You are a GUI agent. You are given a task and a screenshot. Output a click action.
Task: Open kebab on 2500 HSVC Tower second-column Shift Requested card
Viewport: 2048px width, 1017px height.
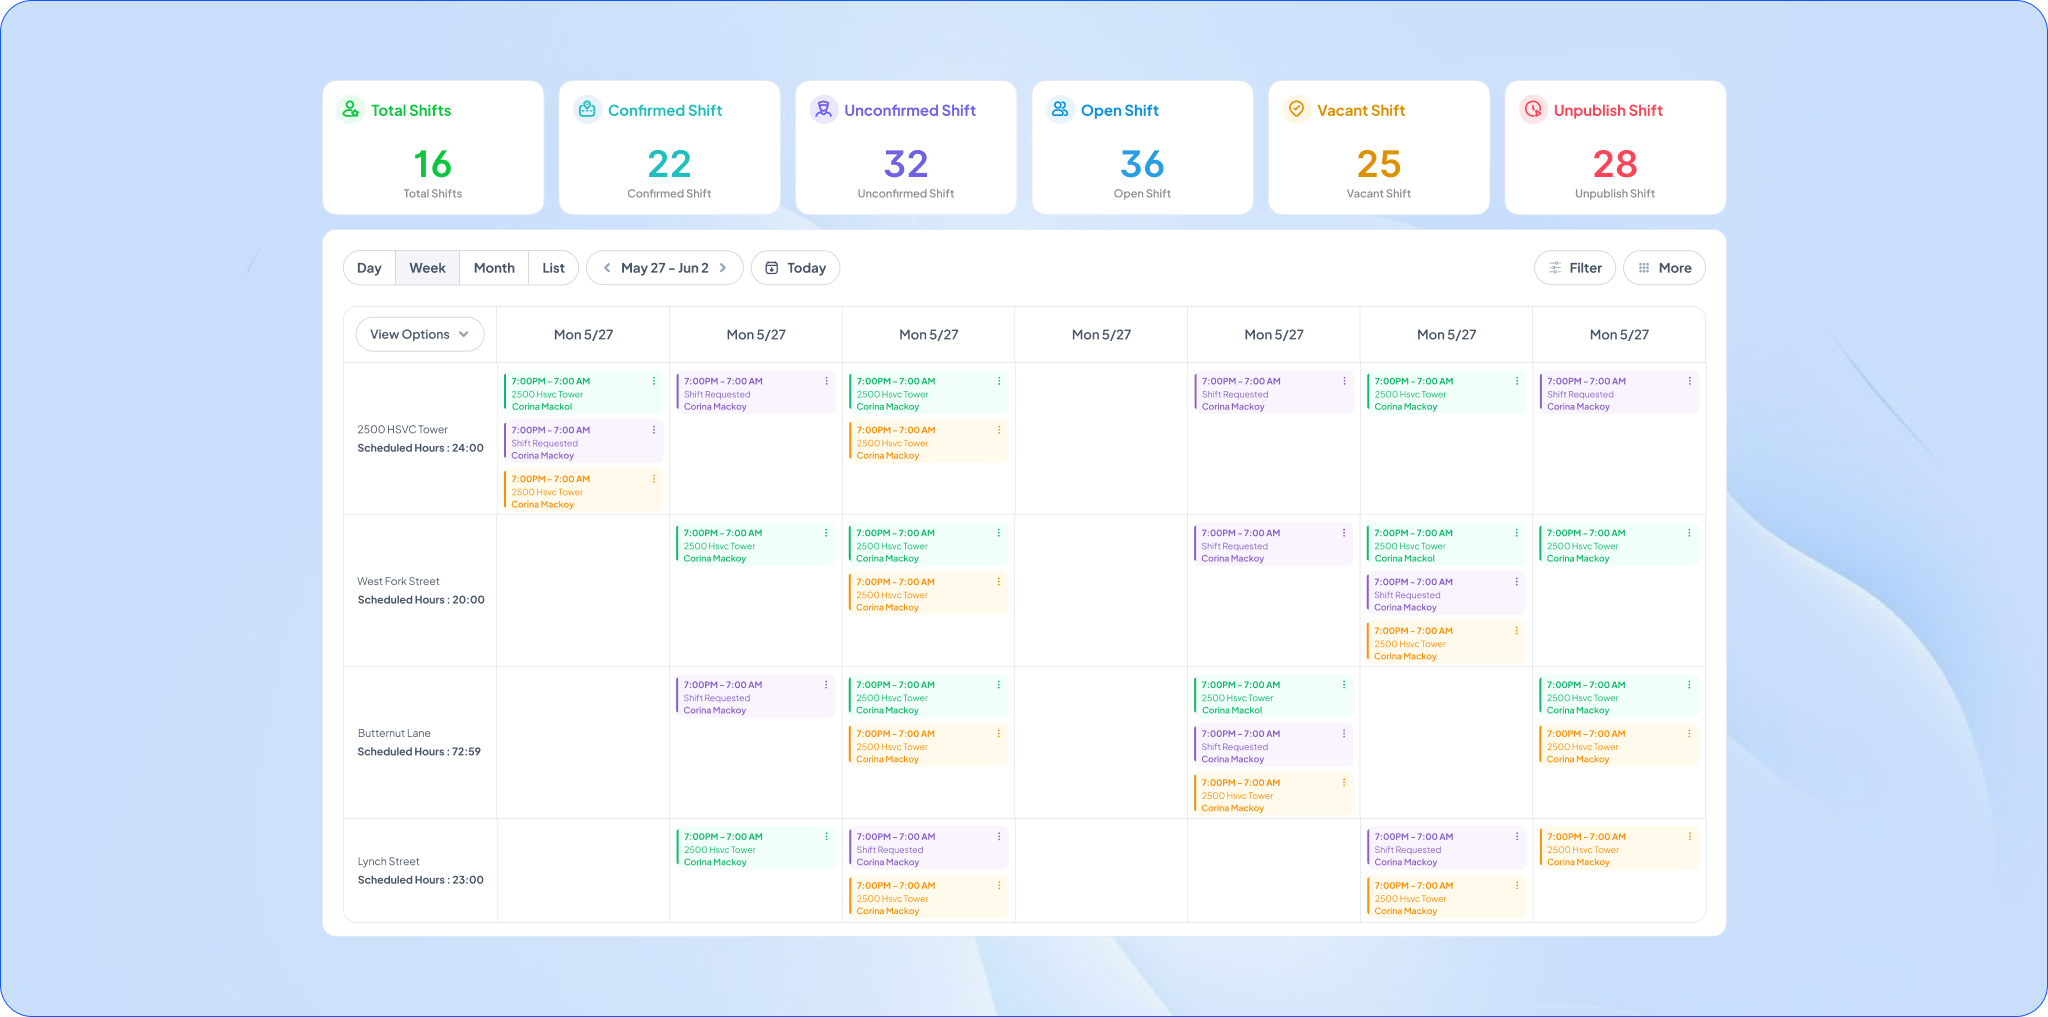[x=826, y=381]
